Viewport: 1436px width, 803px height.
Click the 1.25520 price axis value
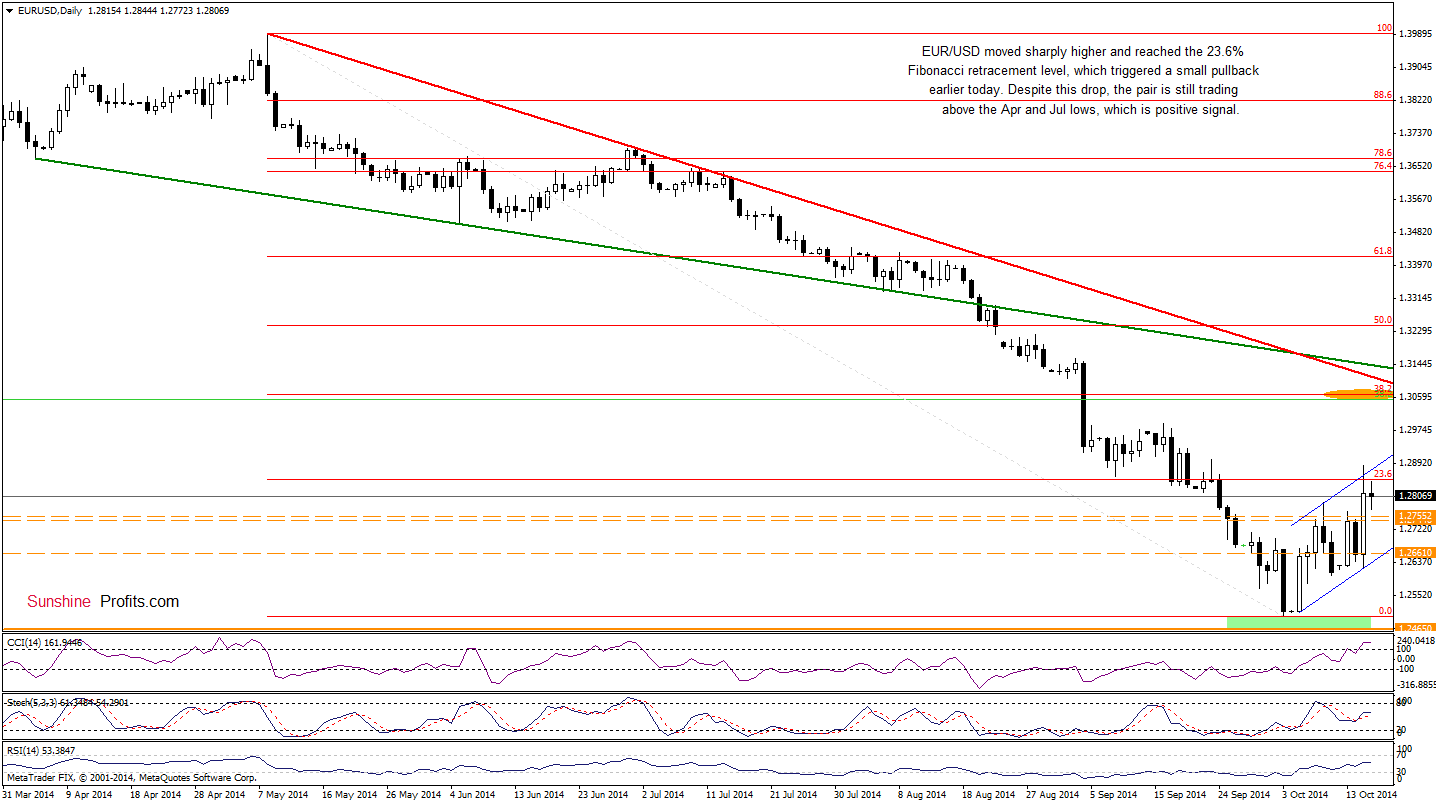pos(1418,595)
